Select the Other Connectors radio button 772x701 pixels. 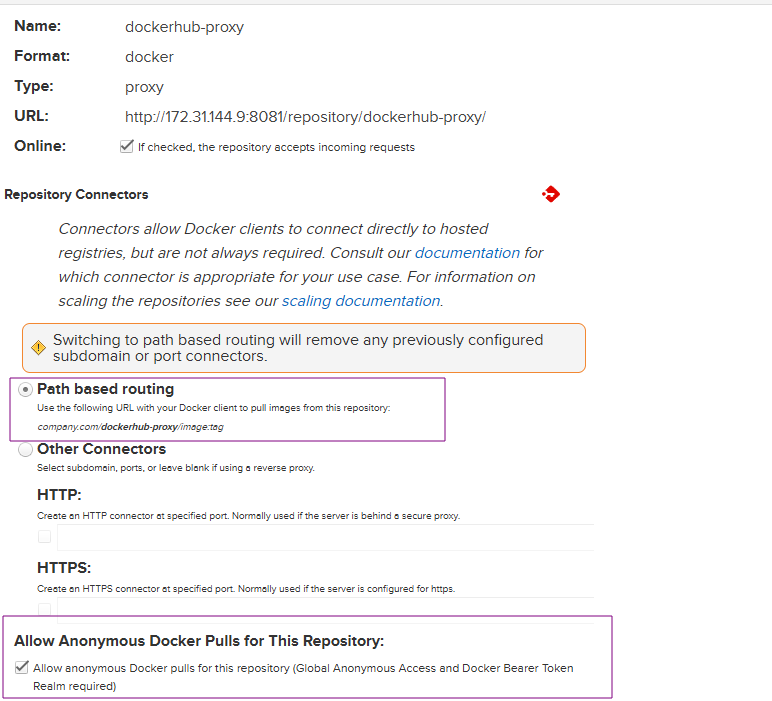click(x=26, y=450)
